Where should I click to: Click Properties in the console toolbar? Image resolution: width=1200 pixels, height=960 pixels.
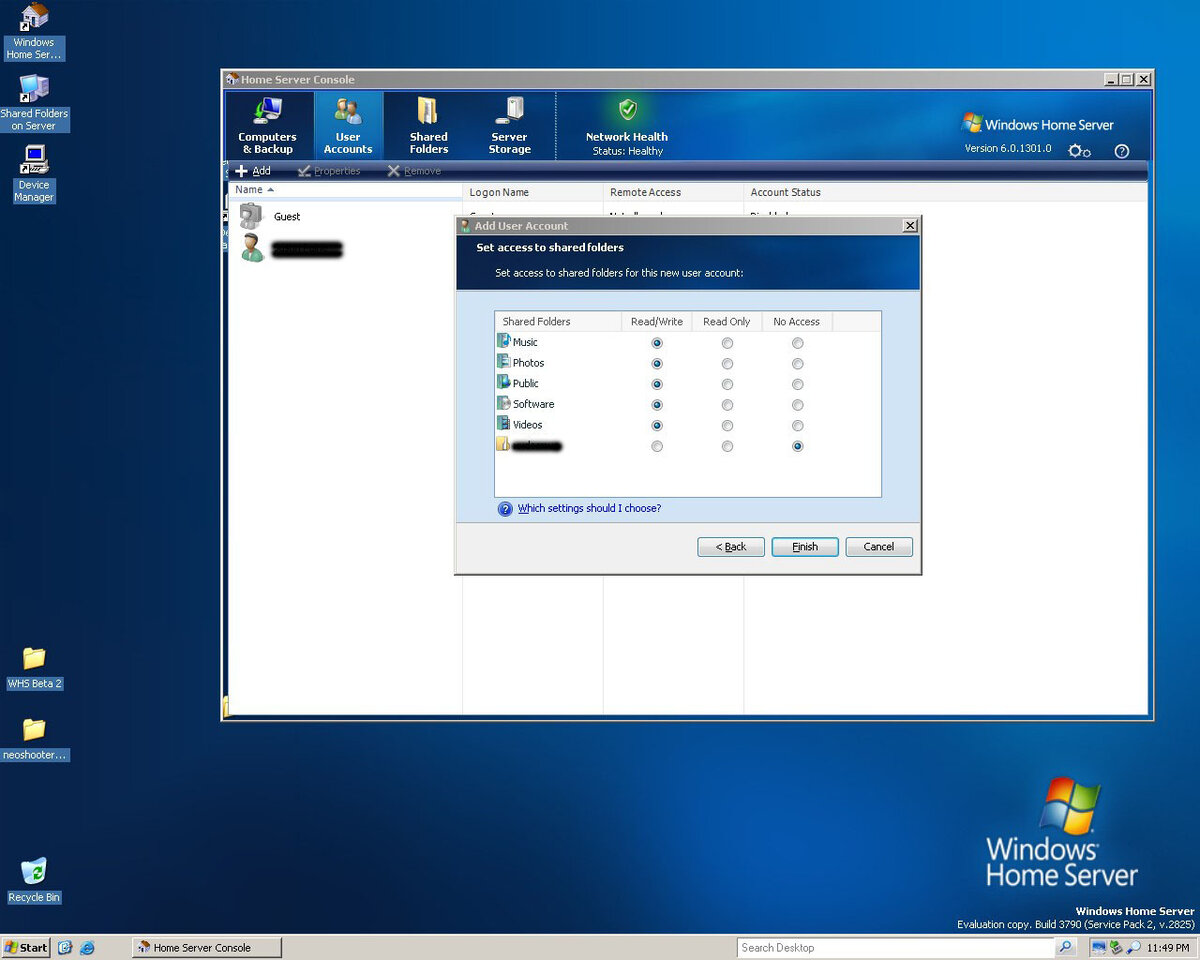pos(329,171)
